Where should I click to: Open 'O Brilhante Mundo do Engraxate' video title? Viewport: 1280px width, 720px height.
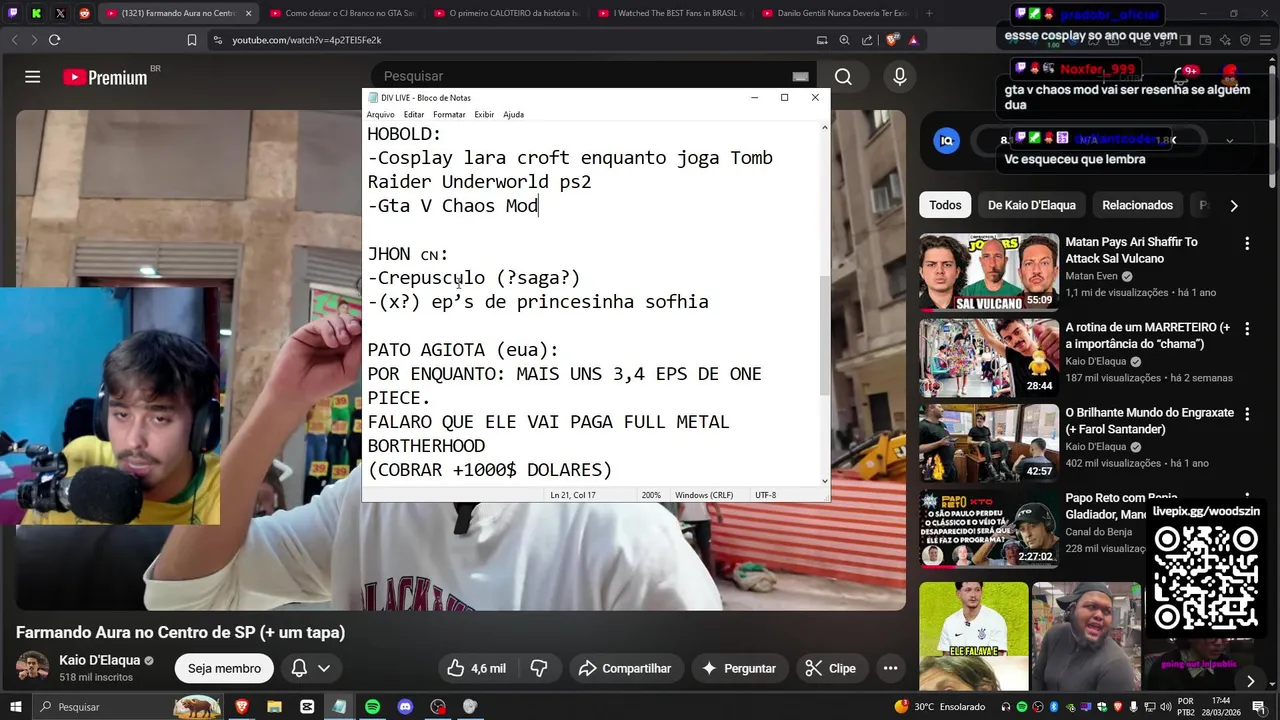tap(1150, 421)
